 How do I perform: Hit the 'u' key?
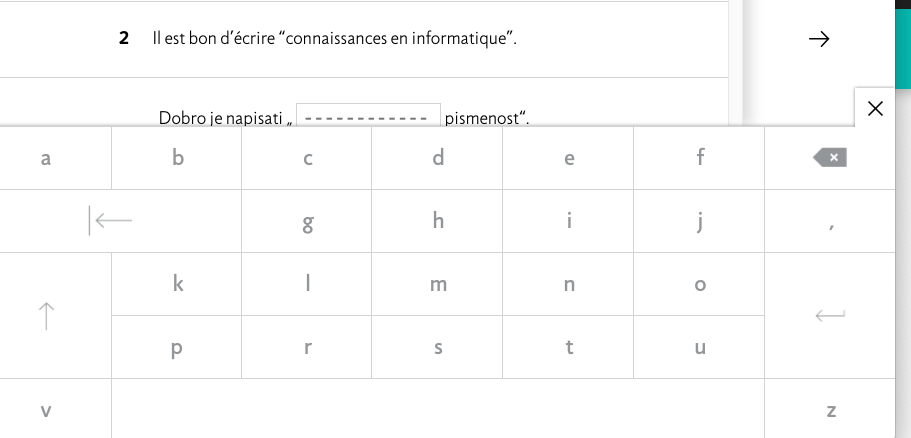point(699,348)
